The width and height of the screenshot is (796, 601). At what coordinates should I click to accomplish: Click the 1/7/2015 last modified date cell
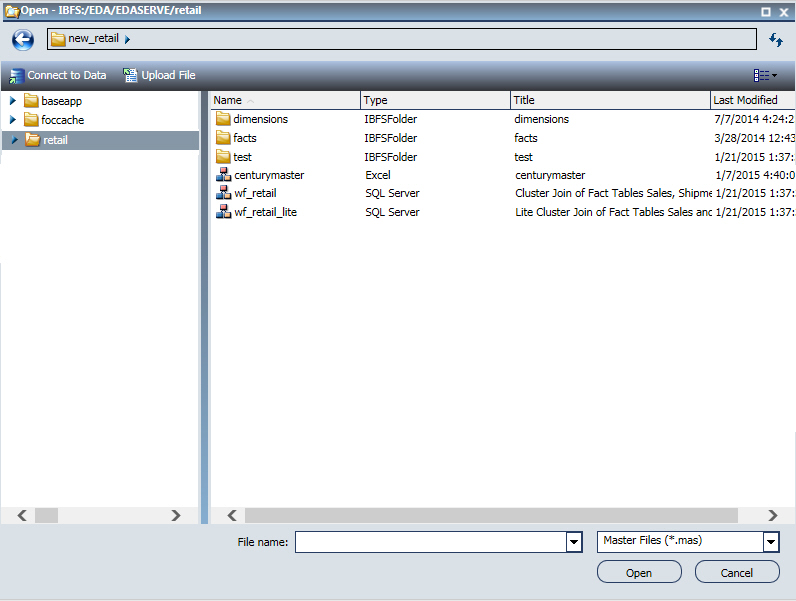point(754,175)
